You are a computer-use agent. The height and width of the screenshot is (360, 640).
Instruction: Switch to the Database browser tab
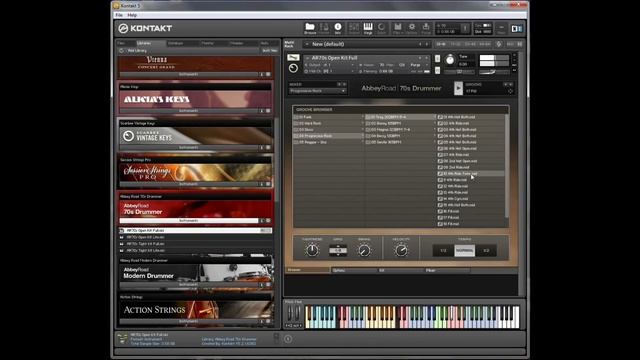point(176,43)
